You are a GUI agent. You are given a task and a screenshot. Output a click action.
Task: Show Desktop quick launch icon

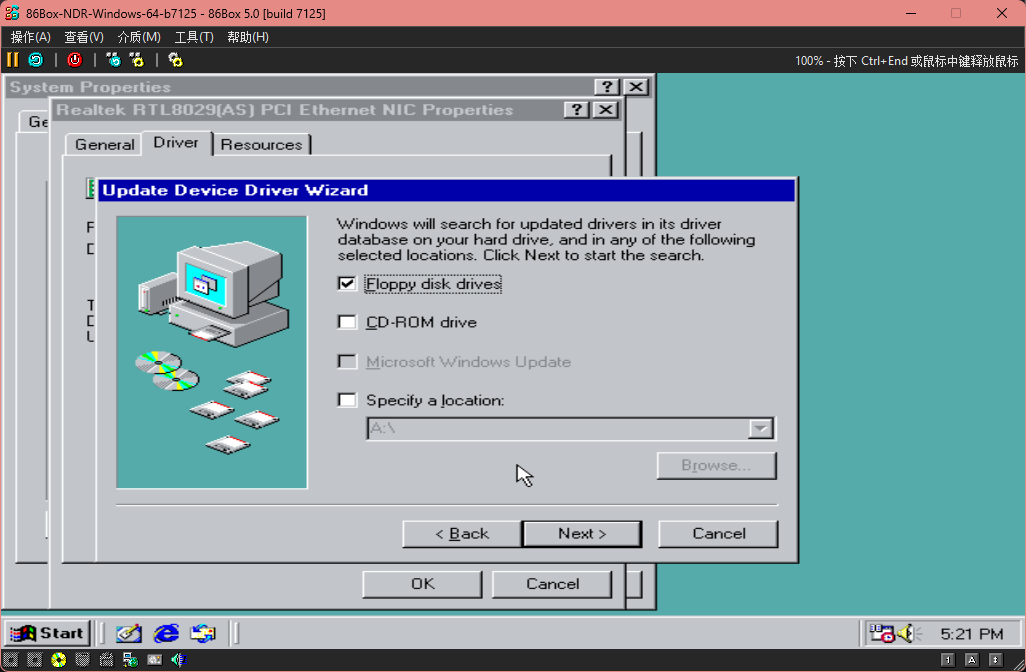coord(129,633)
